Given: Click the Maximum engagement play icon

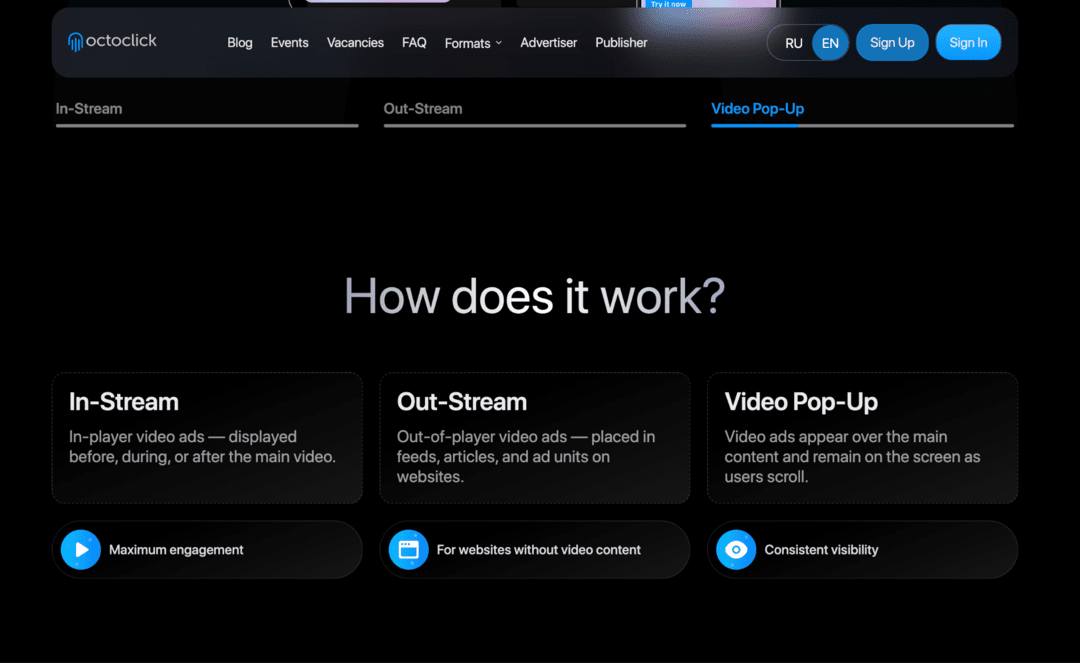Looking at the screenshot, I should (x=81, y=549).
